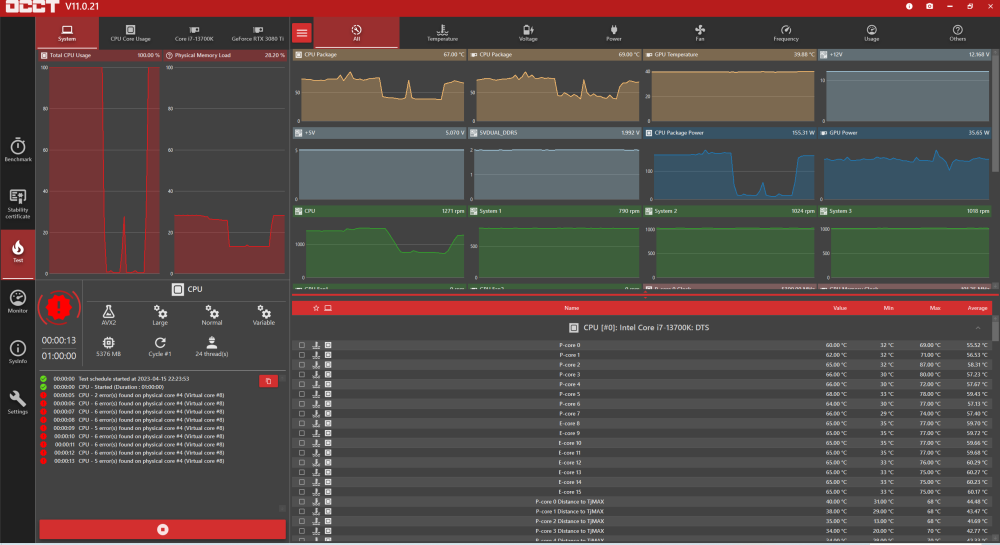Click the Total CPU Usage graph

[x=100, y=164]
